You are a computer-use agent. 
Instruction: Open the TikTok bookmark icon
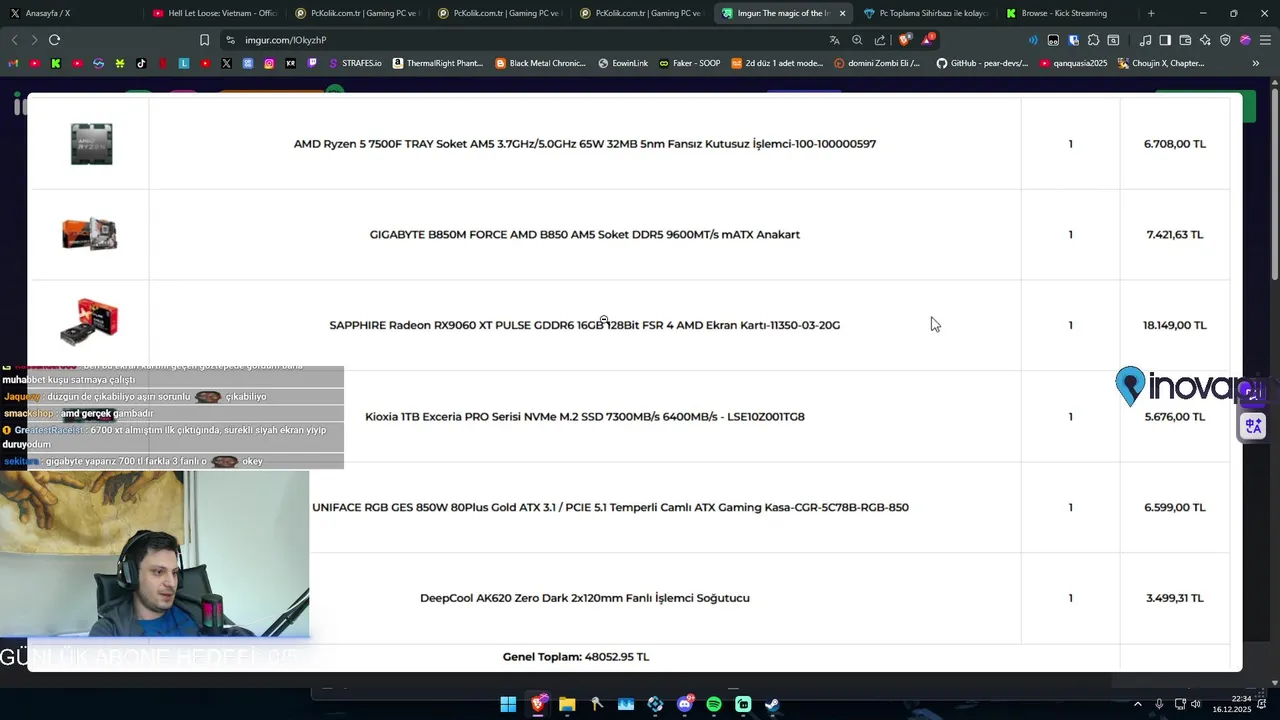[141, 63]
